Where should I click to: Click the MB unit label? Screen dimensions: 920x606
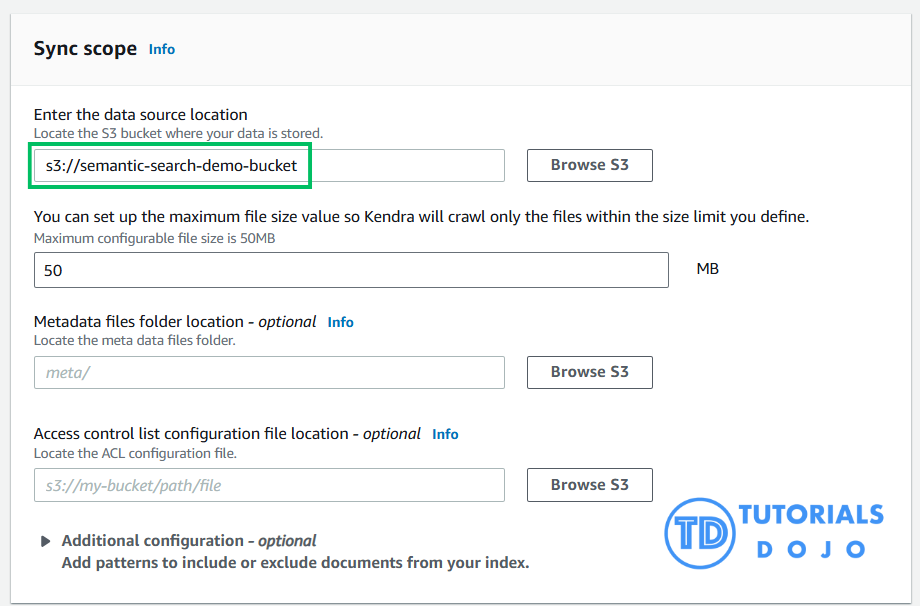coord(707,269)
